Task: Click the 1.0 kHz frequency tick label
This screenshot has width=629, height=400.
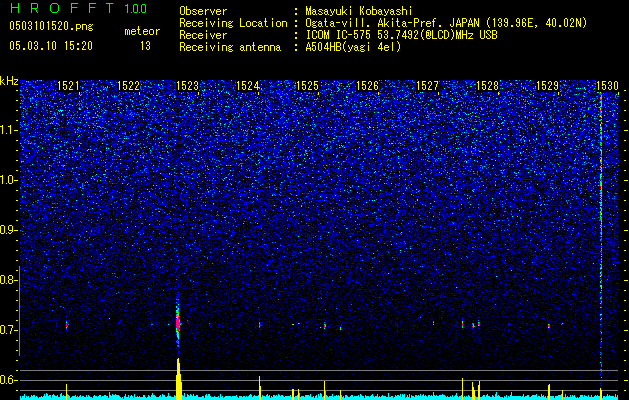Action: click(9, 180)
